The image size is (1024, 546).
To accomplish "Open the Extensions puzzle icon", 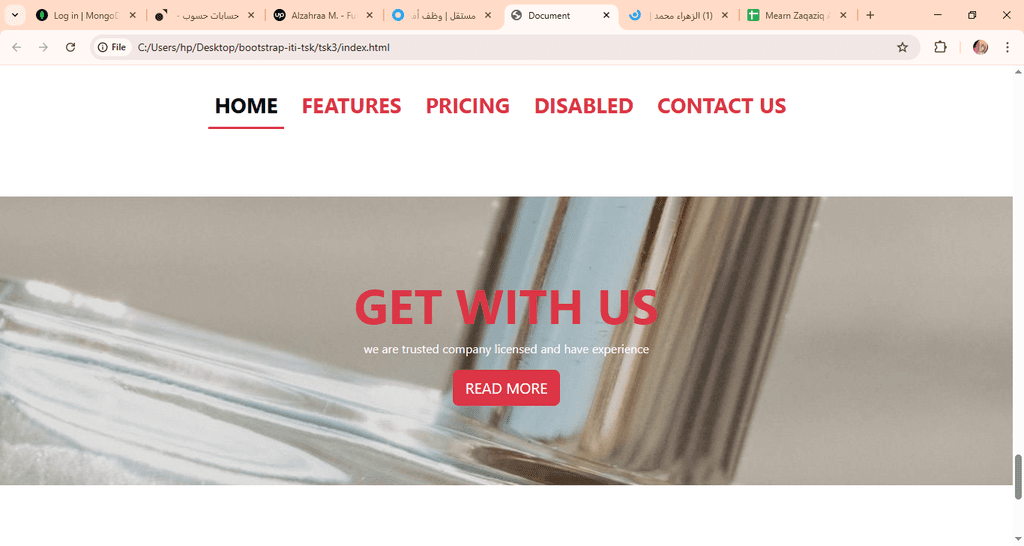I will point(940,47).
